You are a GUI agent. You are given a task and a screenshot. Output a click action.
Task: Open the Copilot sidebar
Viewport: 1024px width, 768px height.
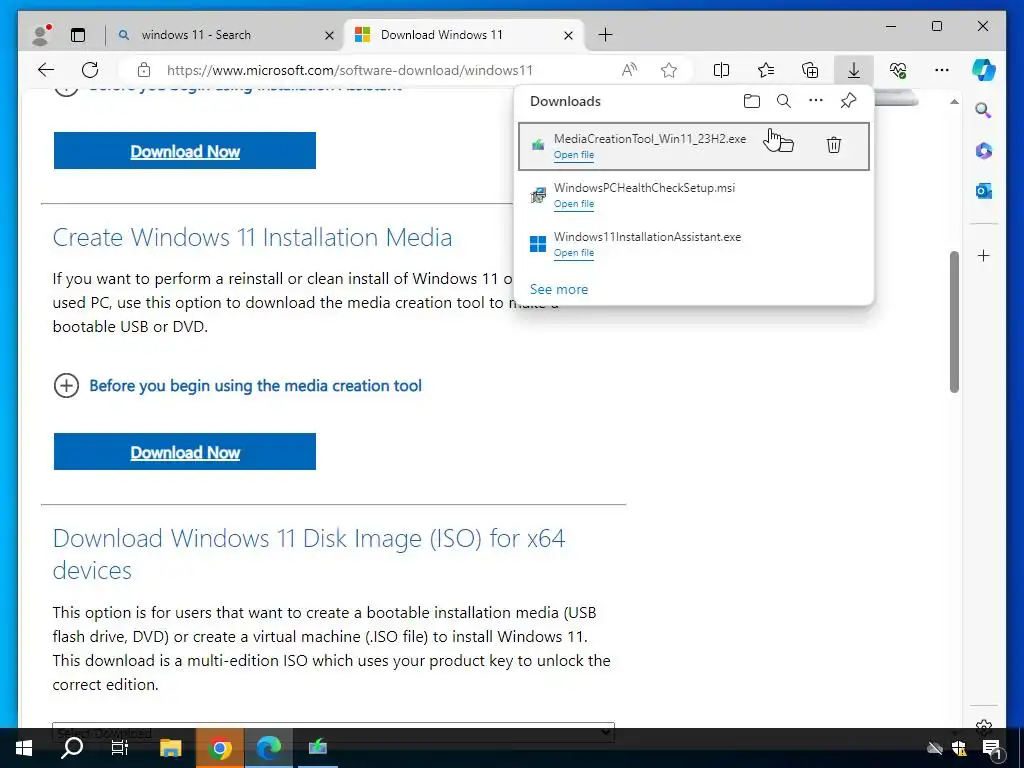[984, 70]
